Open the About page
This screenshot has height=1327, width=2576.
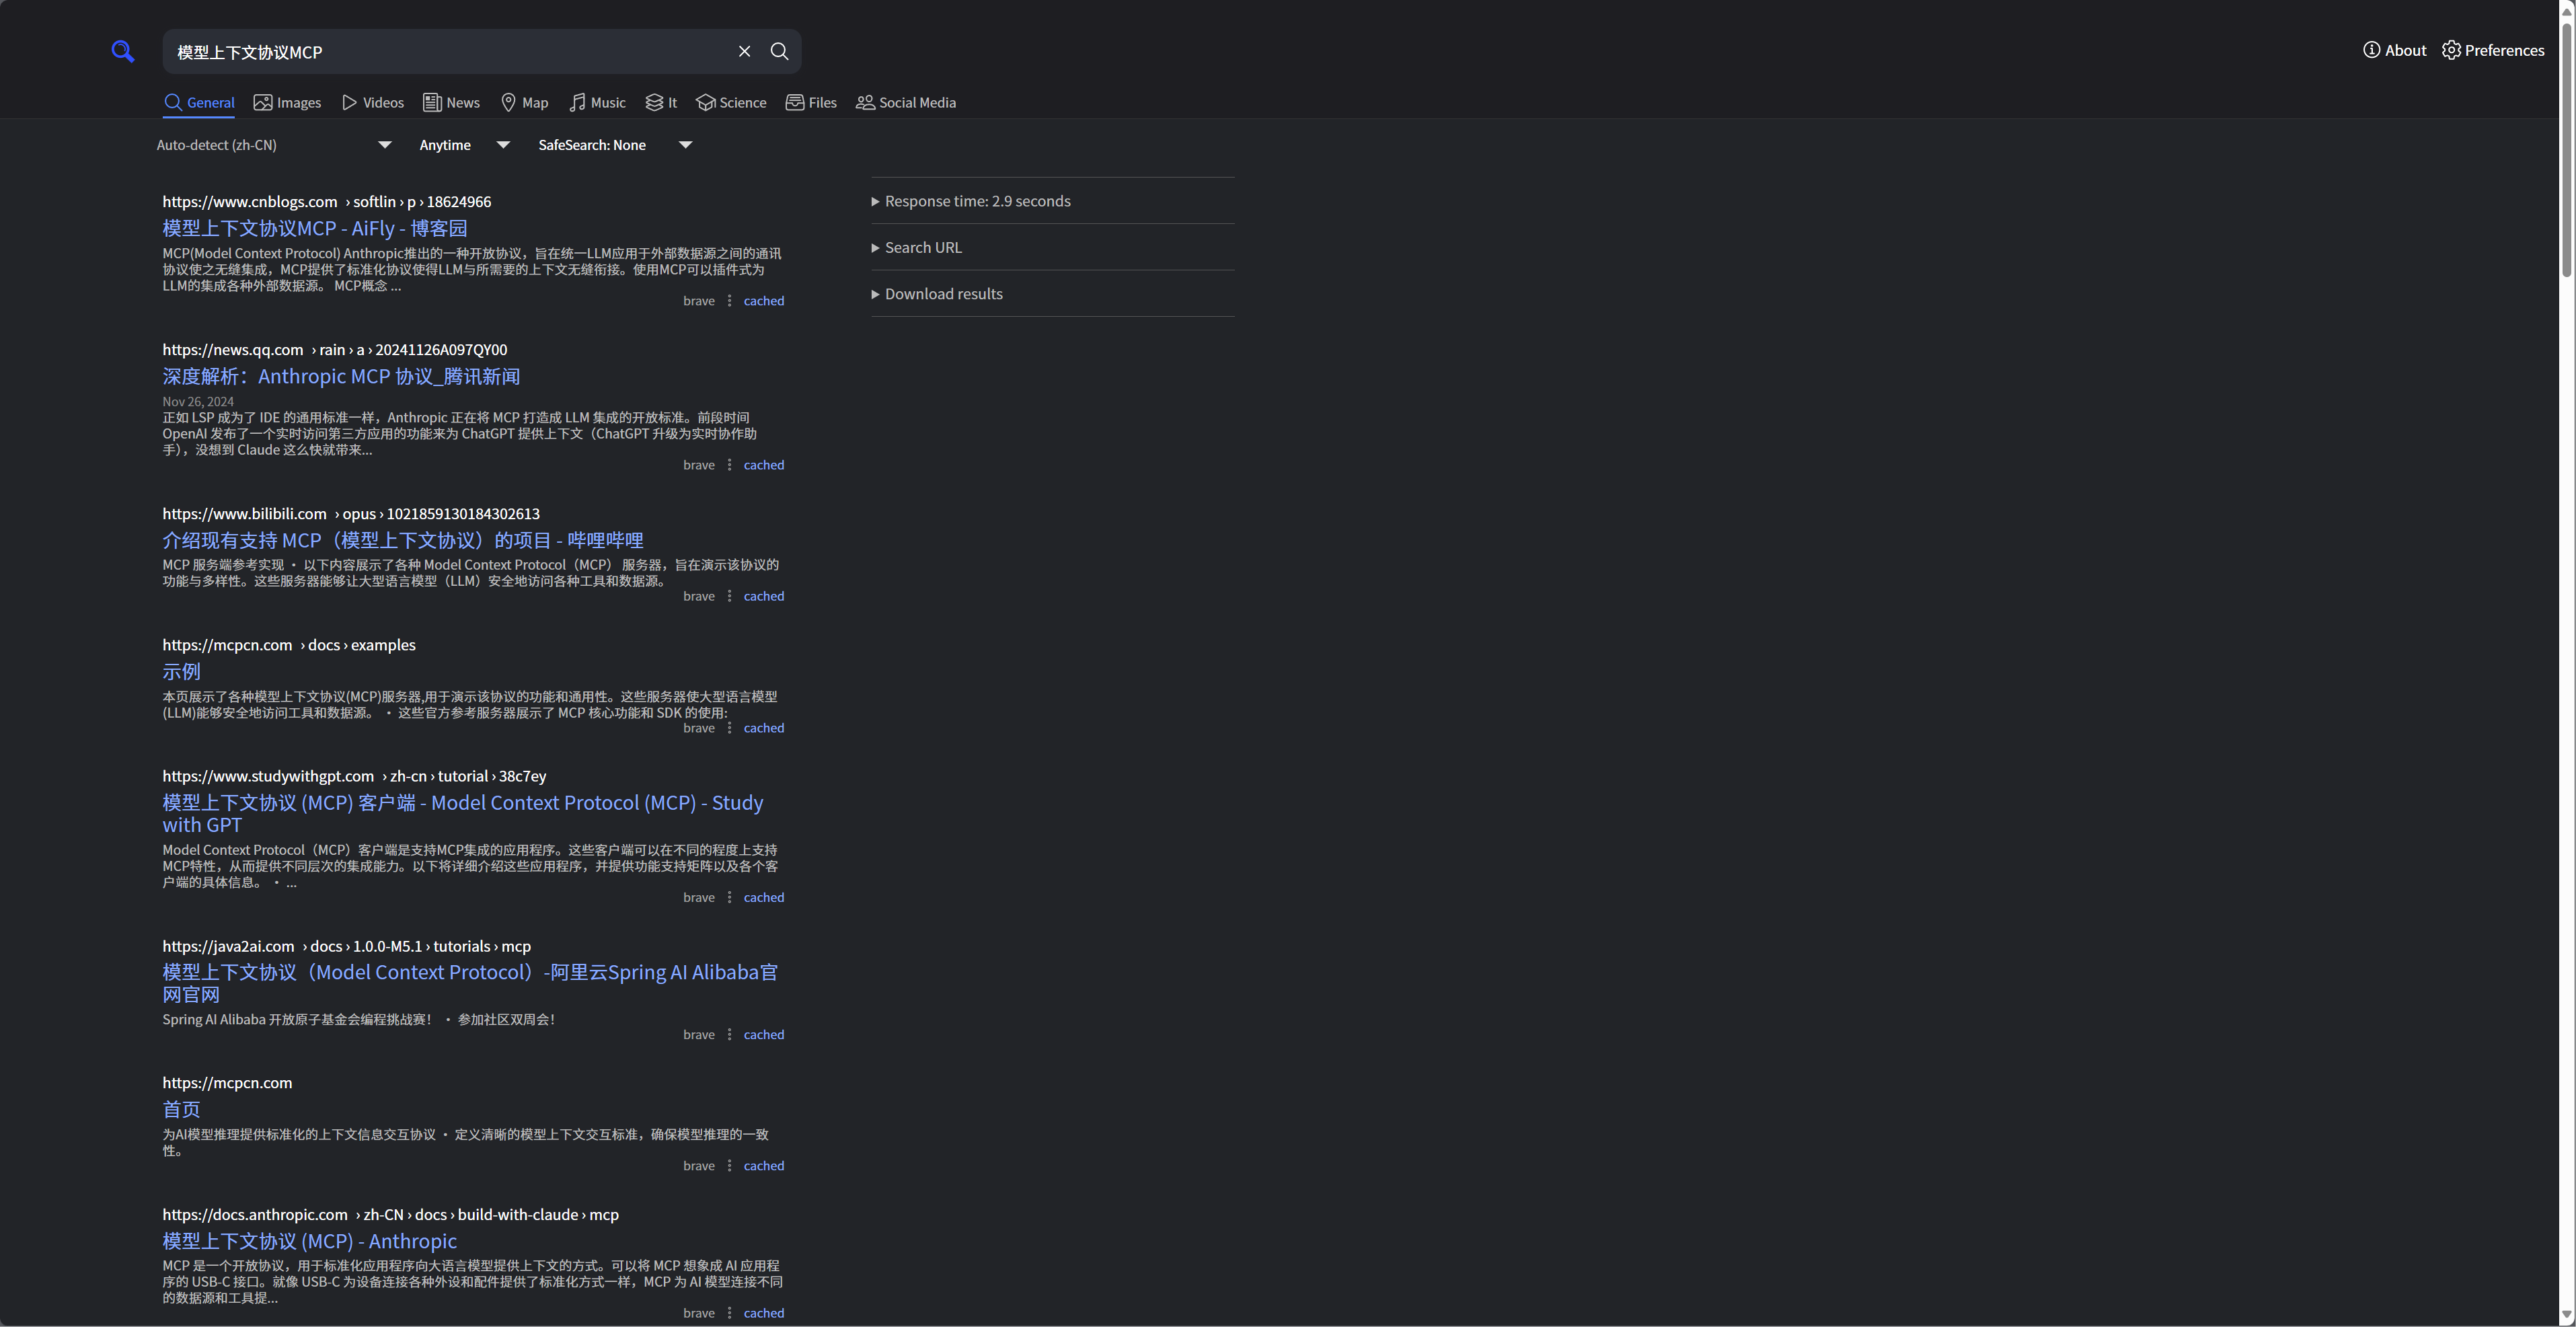point(2394,50)
